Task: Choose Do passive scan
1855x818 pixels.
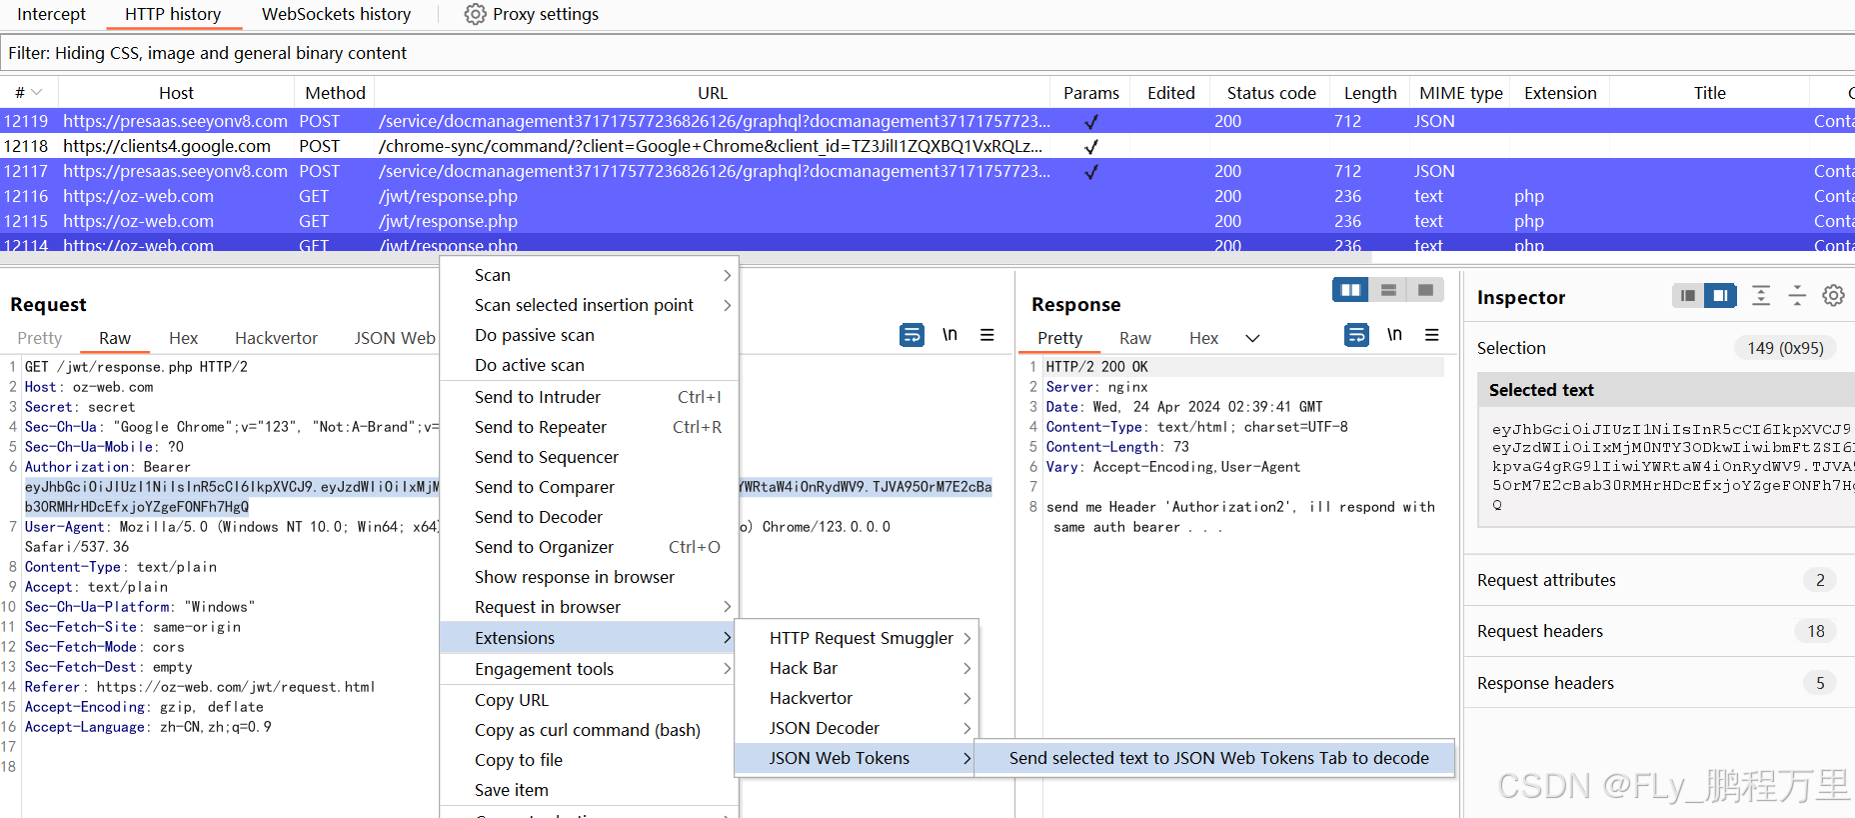Action: coord(589,335)
